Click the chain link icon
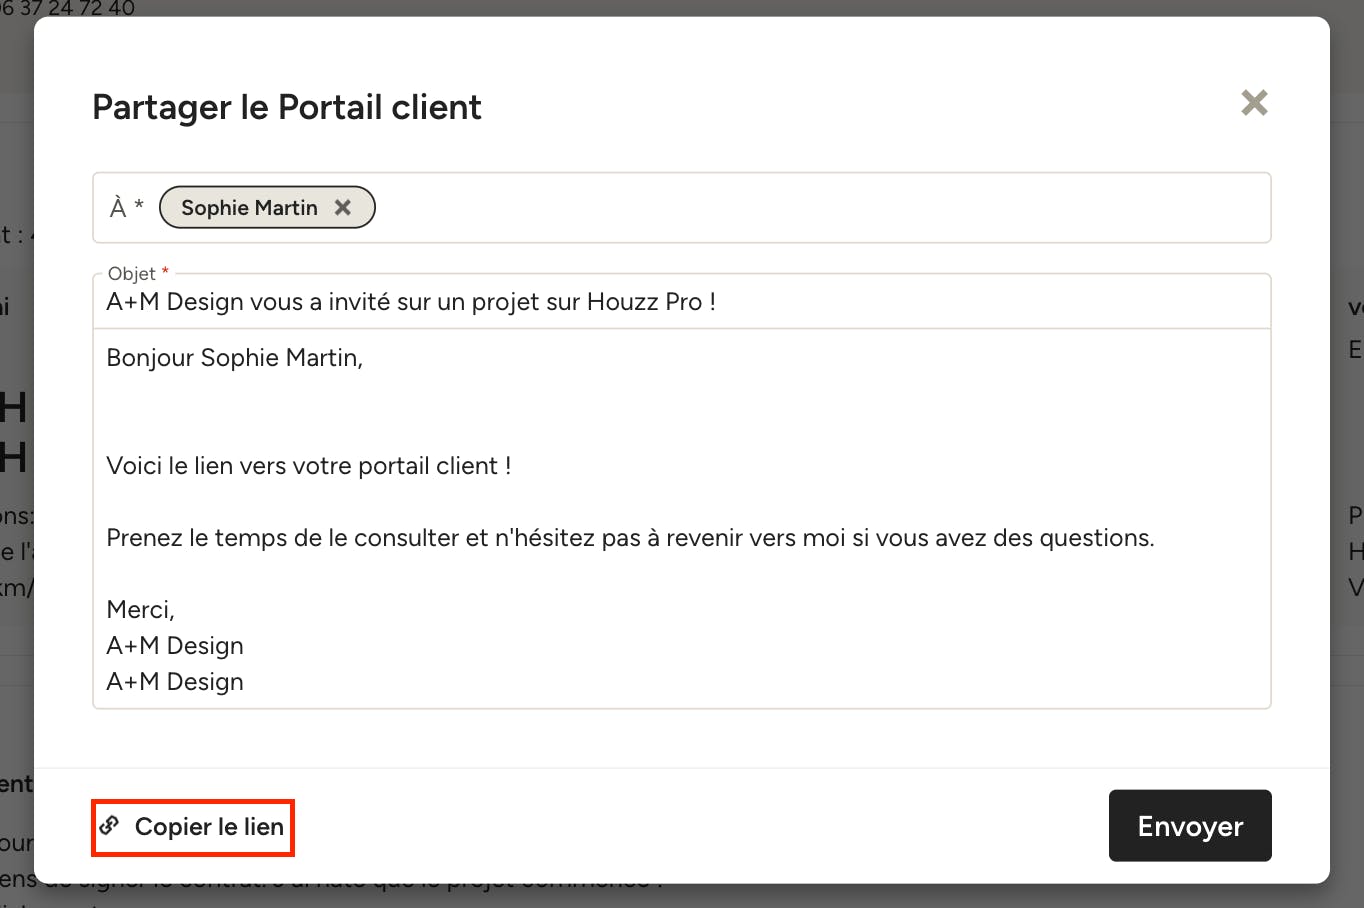 pos(109,826)
